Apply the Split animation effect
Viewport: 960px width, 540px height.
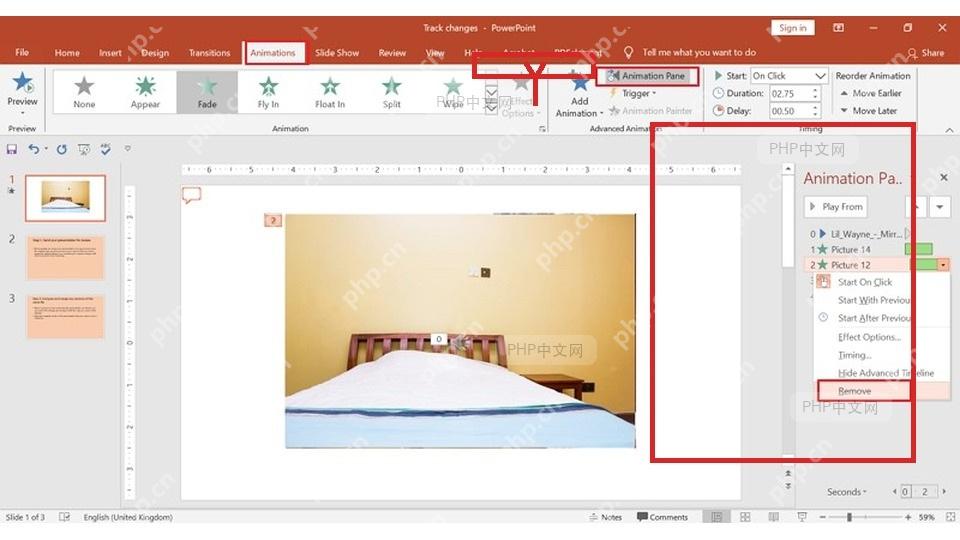tap(391, 92)
